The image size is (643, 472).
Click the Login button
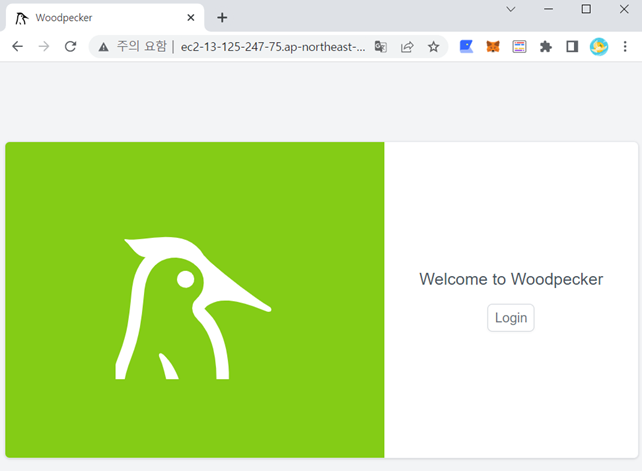tap(511, 318)
